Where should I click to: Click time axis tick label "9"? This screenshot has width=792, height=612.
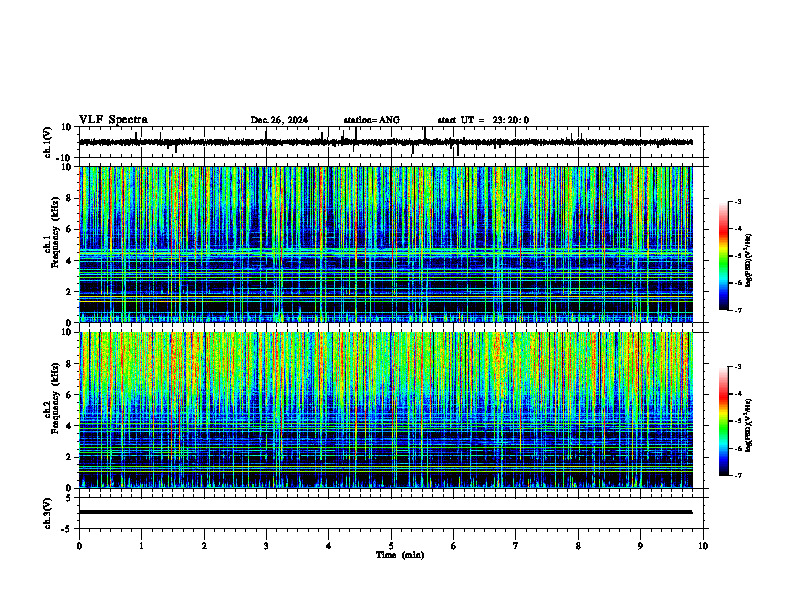coord(640,546)
